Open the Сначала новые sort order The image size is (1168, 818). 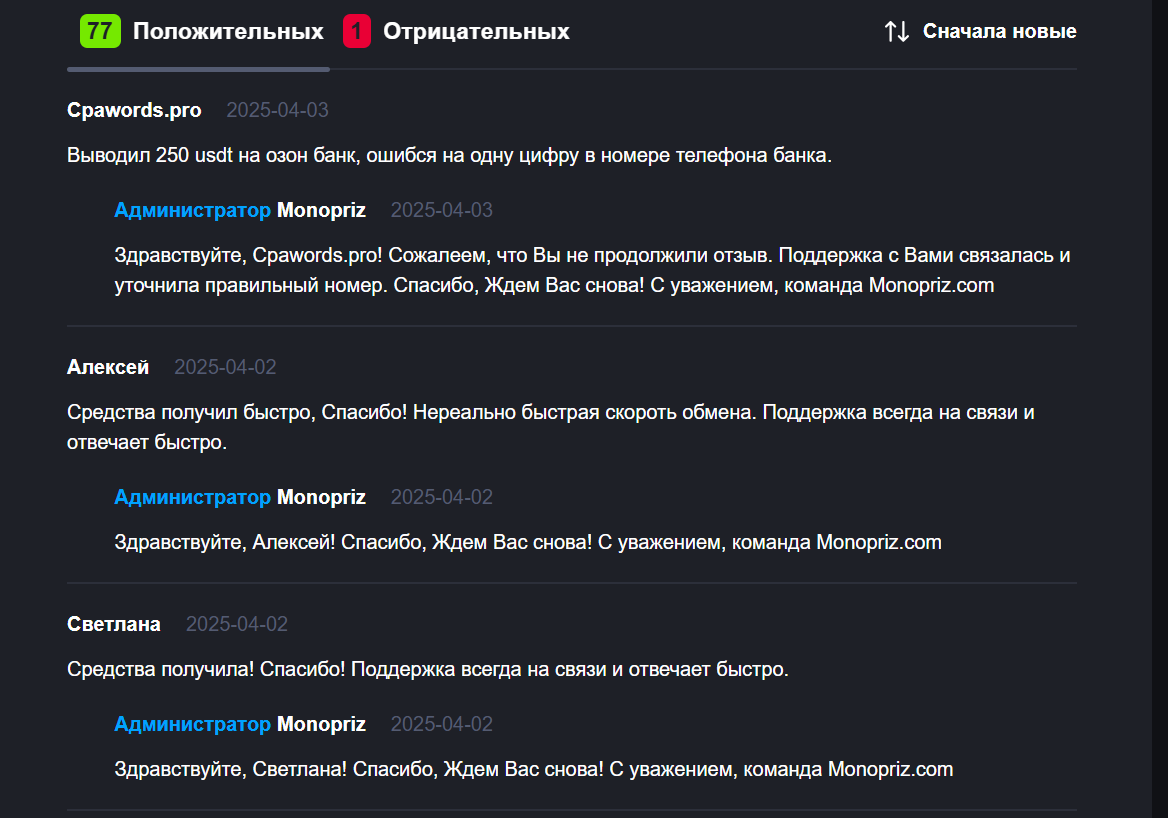pos(1000,31)
